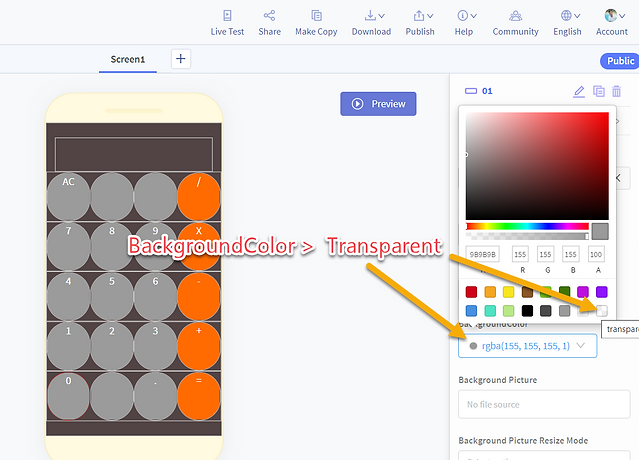Select the 01 component name label
This screenshot has width=639, height=460.
487,91
